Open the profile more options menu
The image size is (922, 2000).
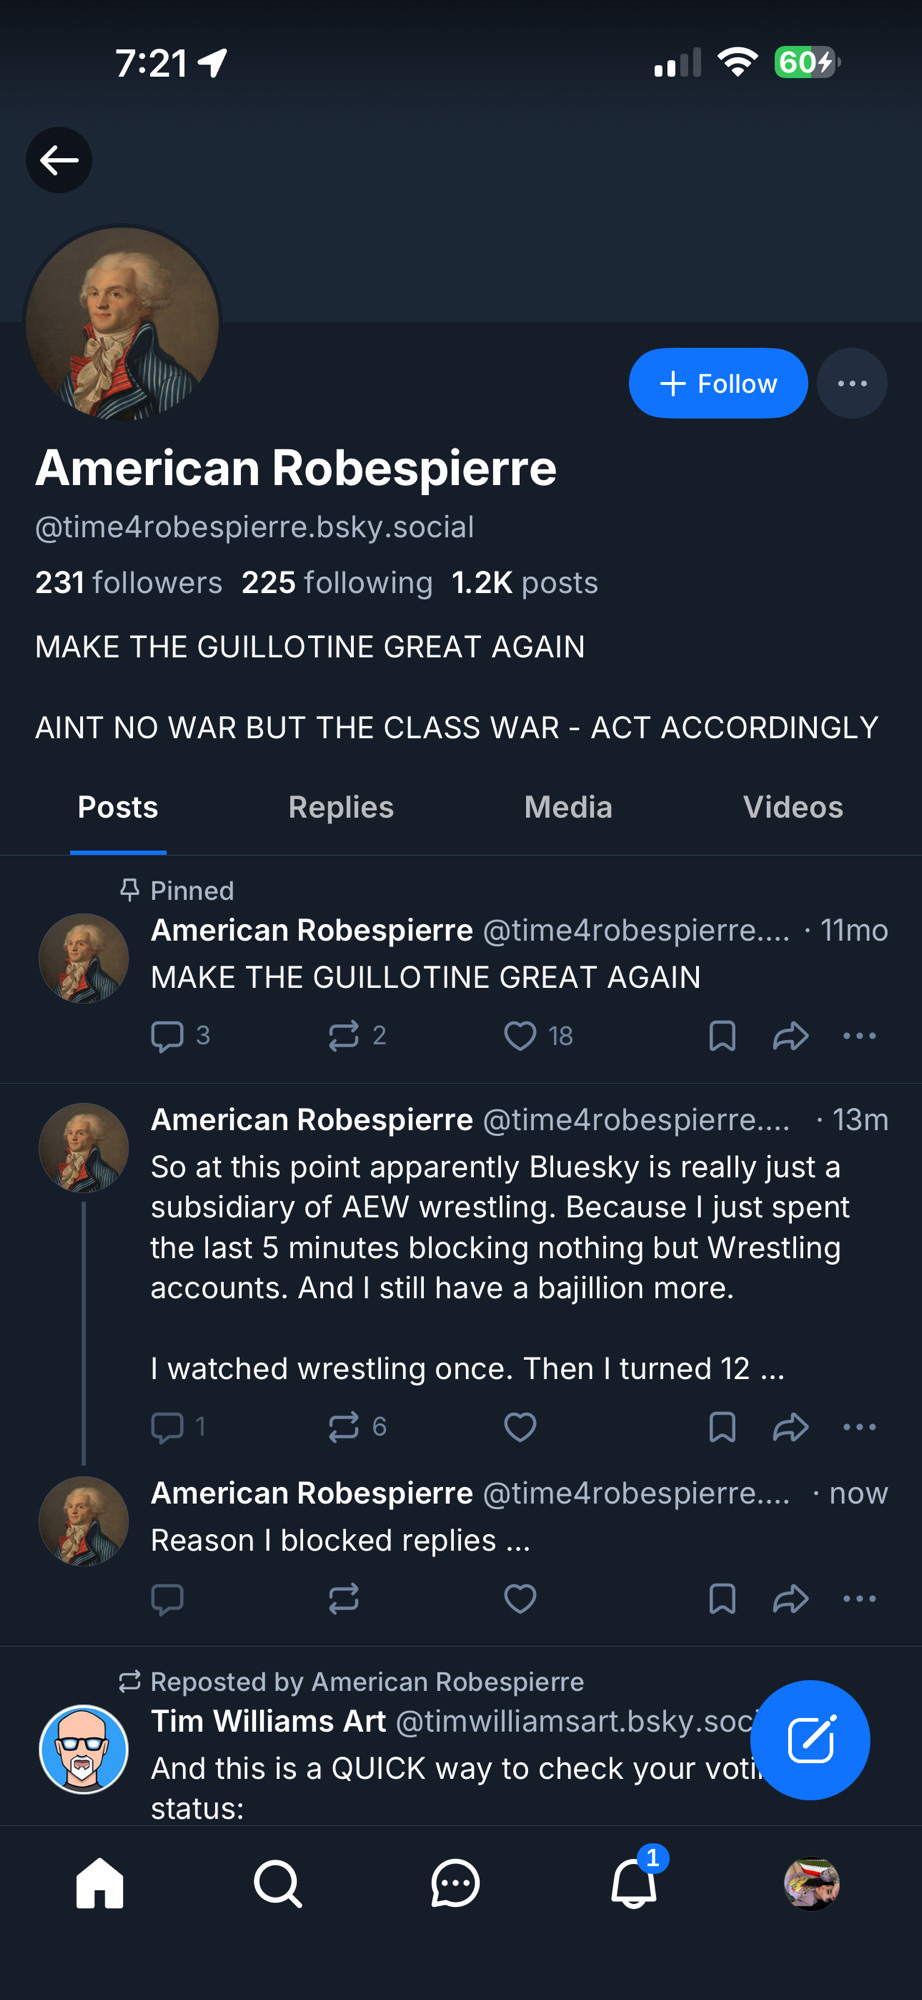(852, 383)
